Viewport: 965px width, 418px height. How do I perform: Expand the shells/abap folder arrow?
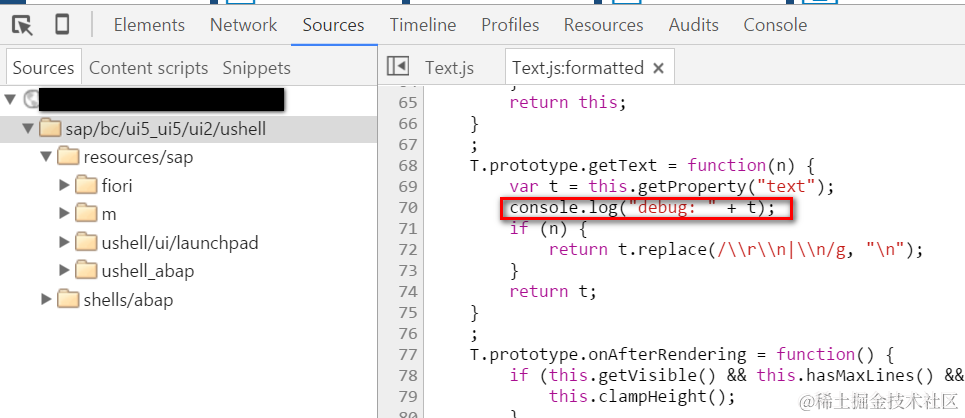coord(46,300)
